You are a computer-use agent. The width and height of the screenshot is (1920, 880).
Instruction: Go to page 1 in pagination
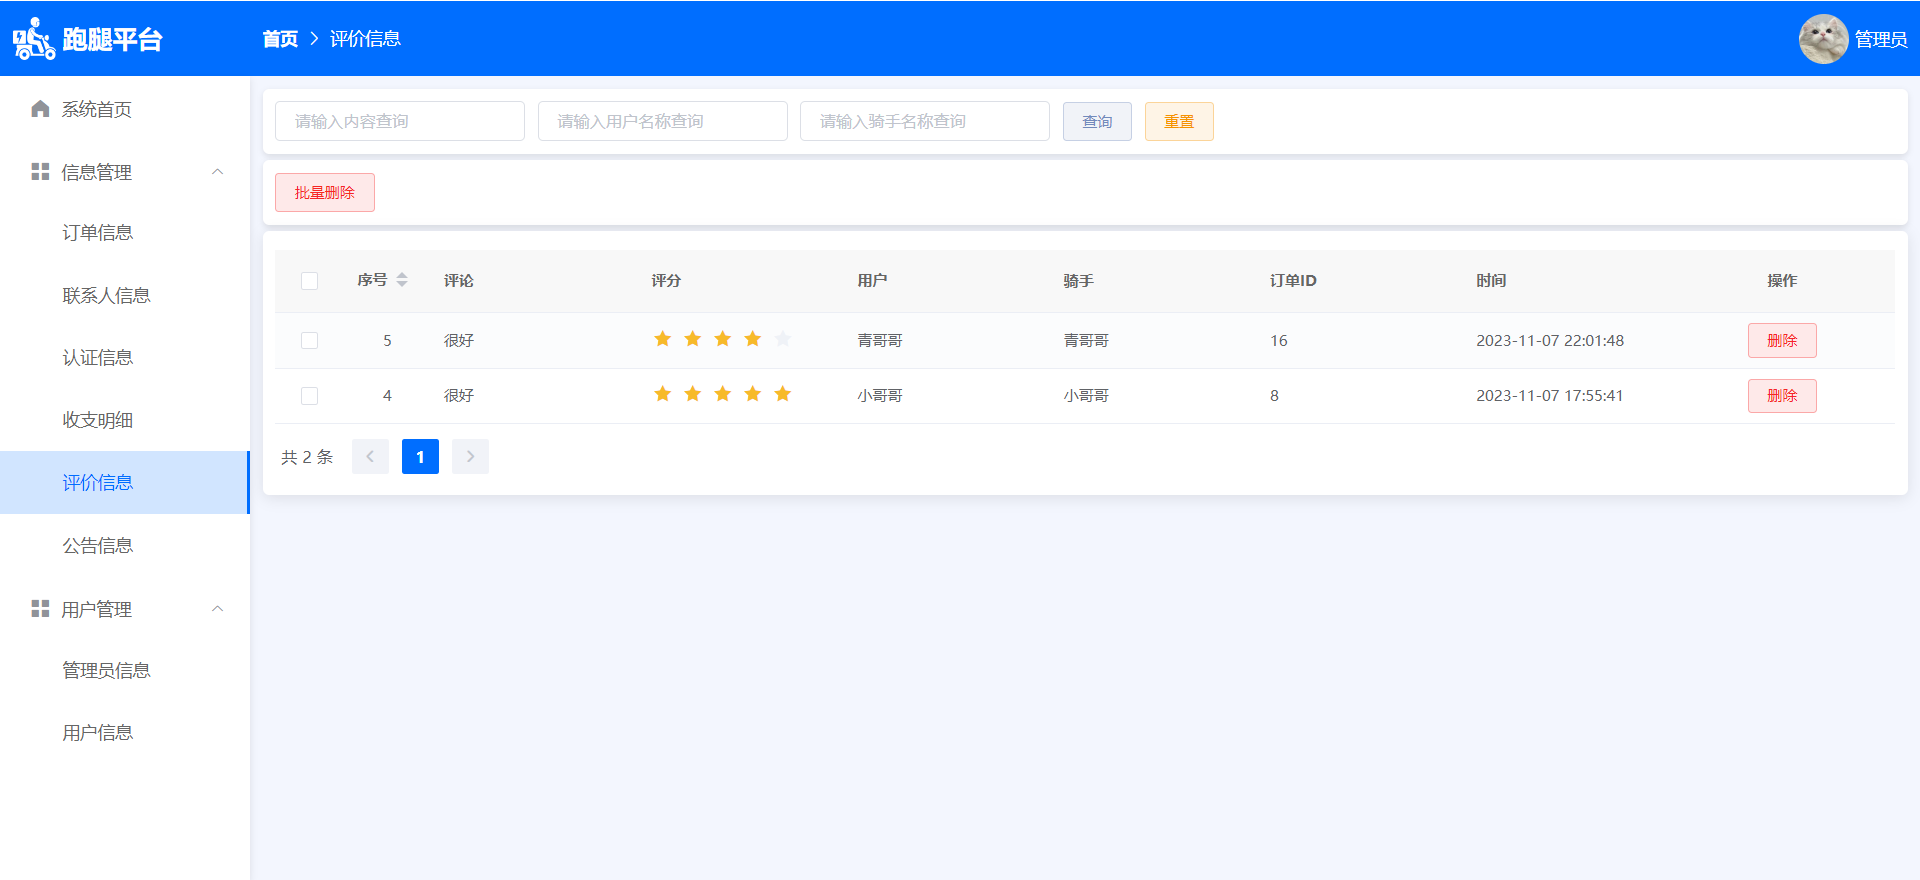pyautogui.click(x=420, y=456)
